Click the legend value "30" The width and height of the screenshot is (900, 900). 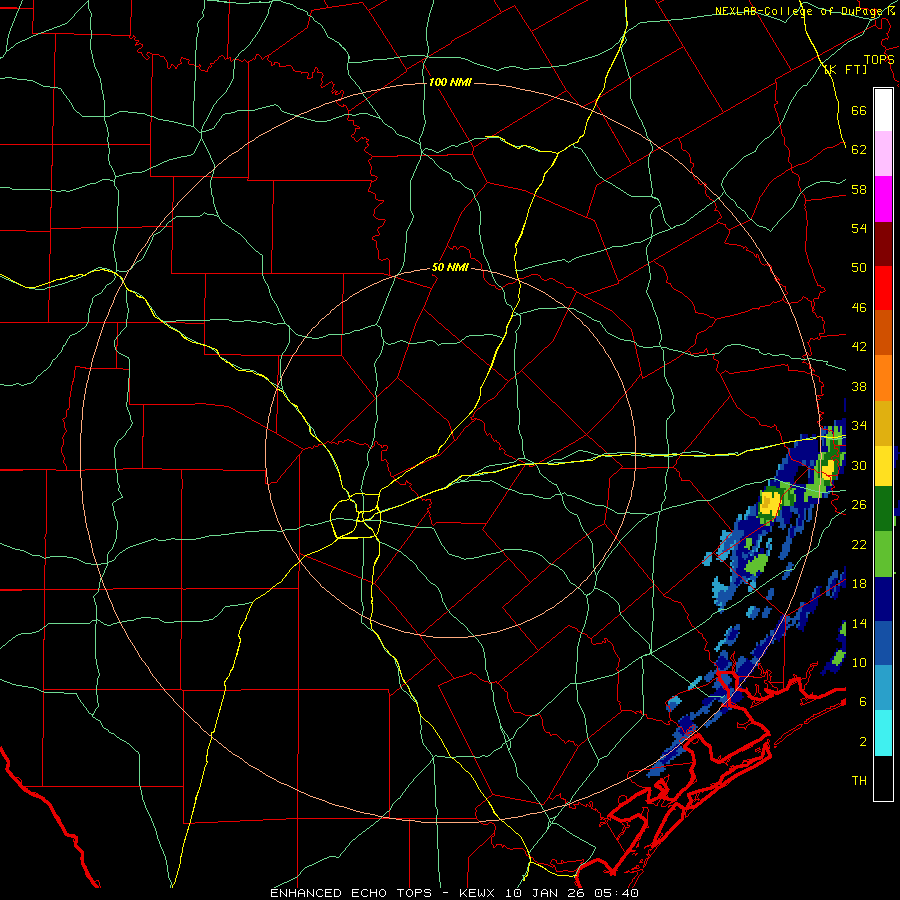(x=859, y=465)
